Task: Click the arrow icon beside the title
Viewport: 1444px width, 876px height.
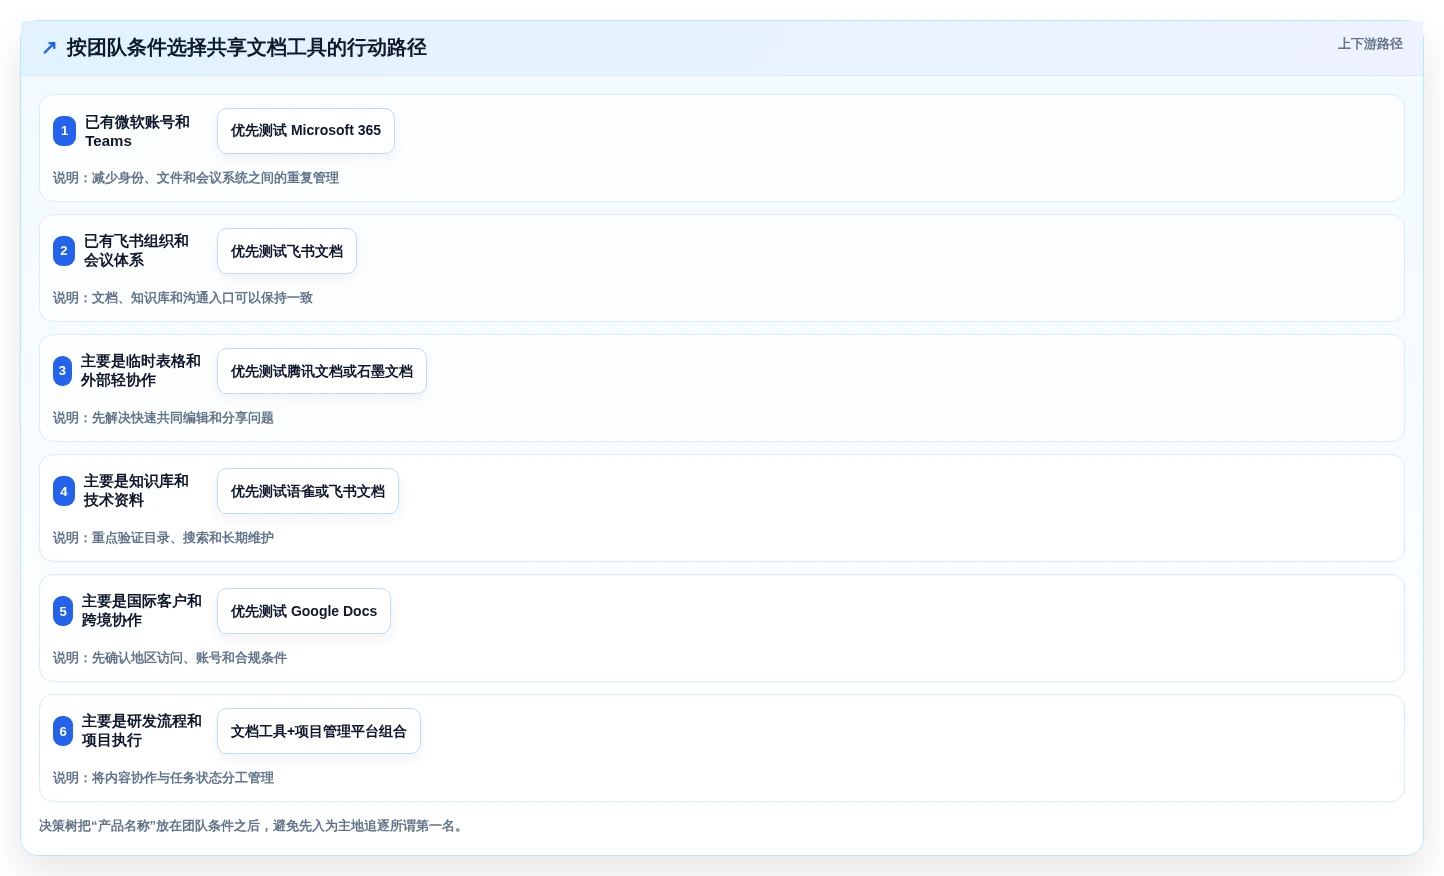Action: (x=49, y=47)
